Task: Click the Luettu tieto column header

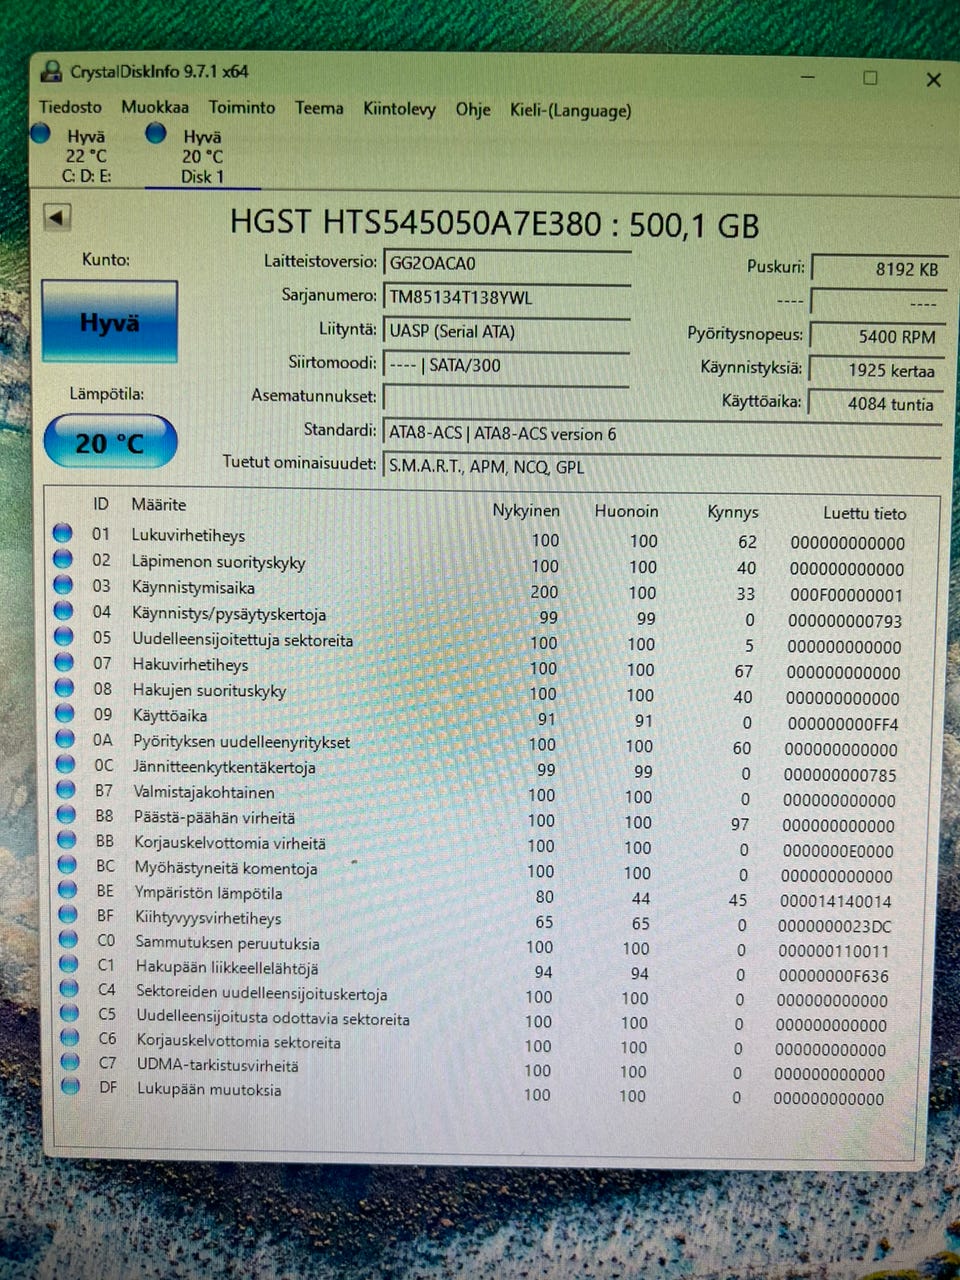Action: (865, 513)
